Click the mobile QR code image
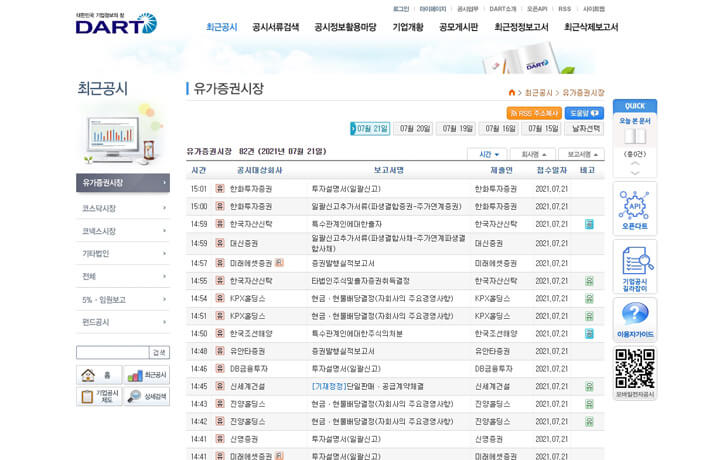Viewport: 720px width, 460px height. pos(635,369)
